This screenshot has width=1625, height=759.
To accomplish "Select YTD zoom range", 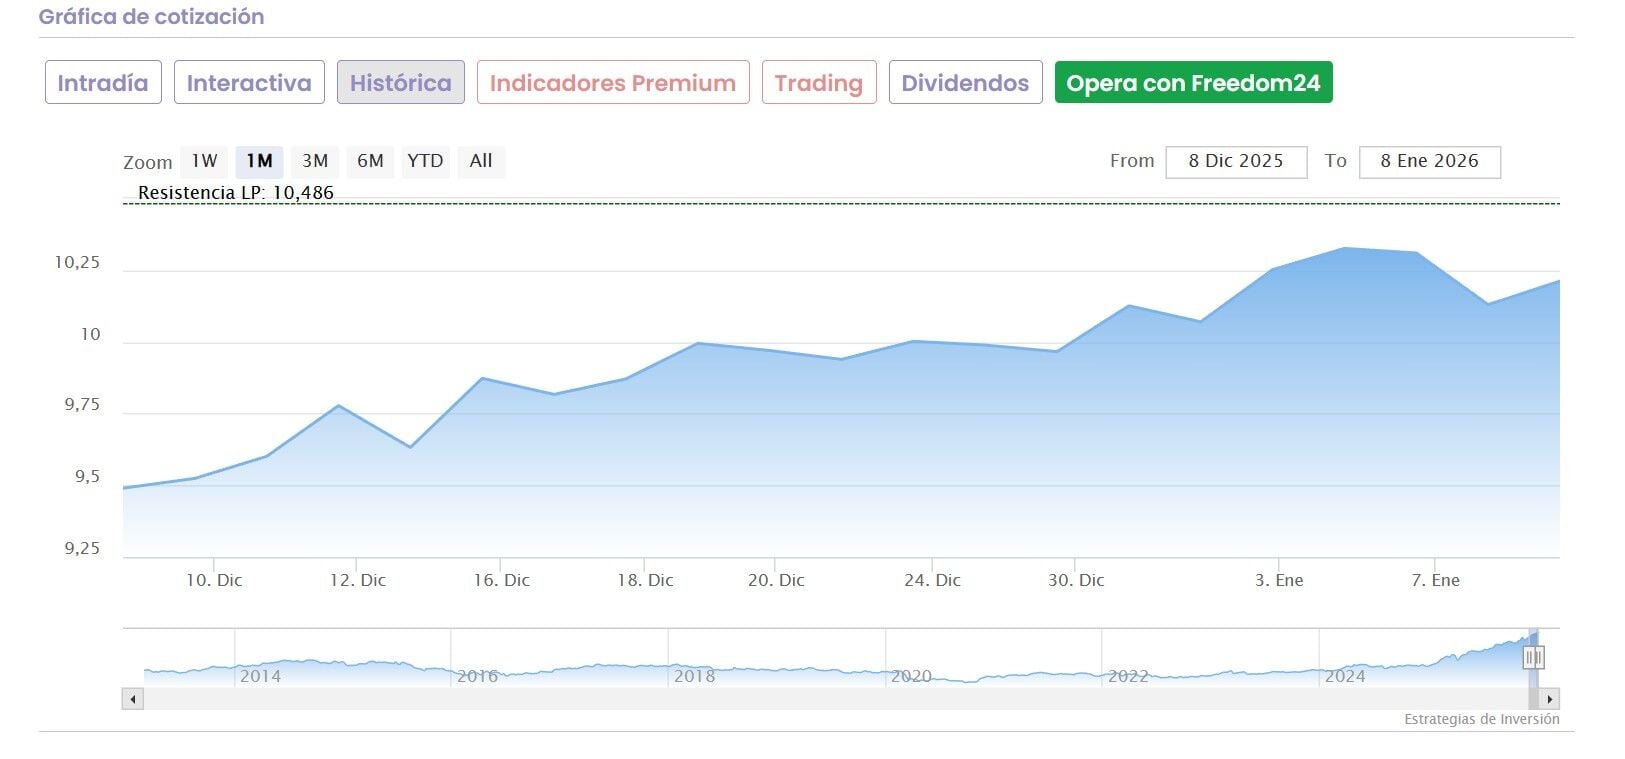I will coord(425,161).
